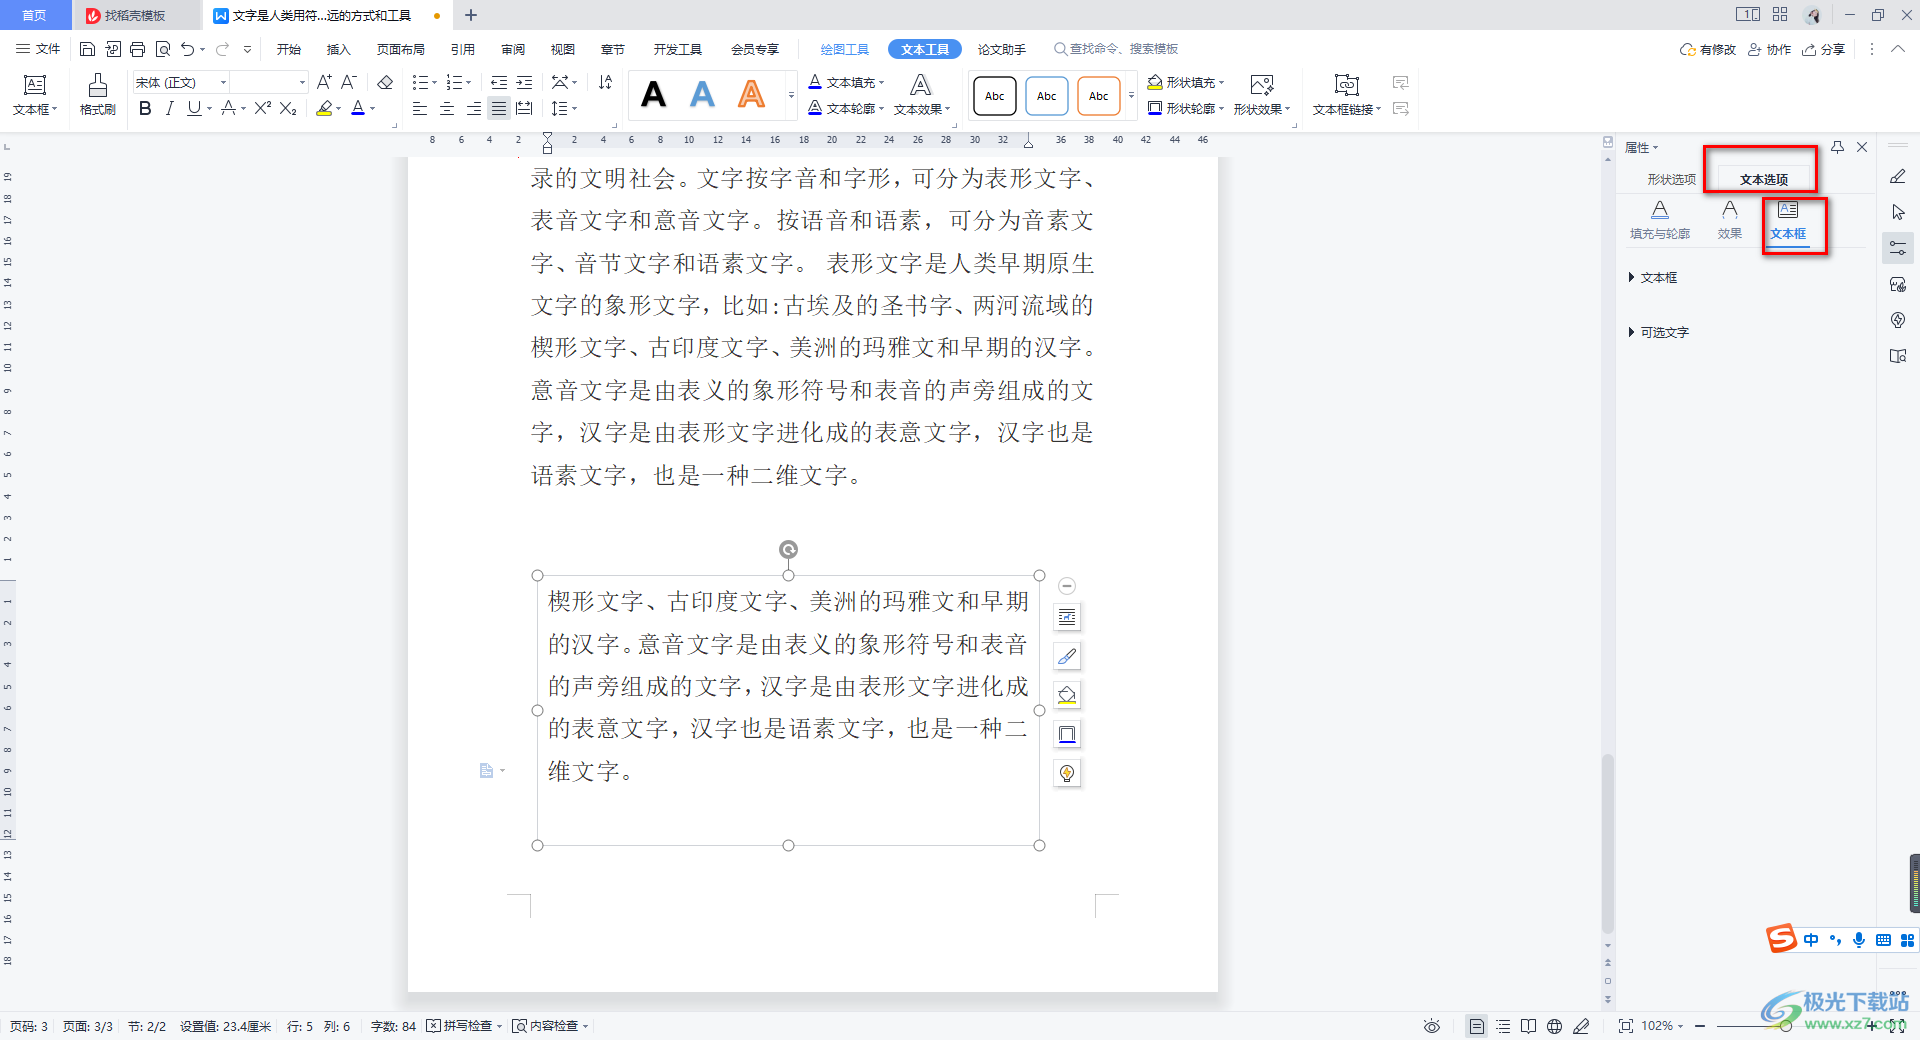Expand the 可选文字 section in Properties pane
The height and width of the screenshot is (1040, 1920).
coord(1658,332)
